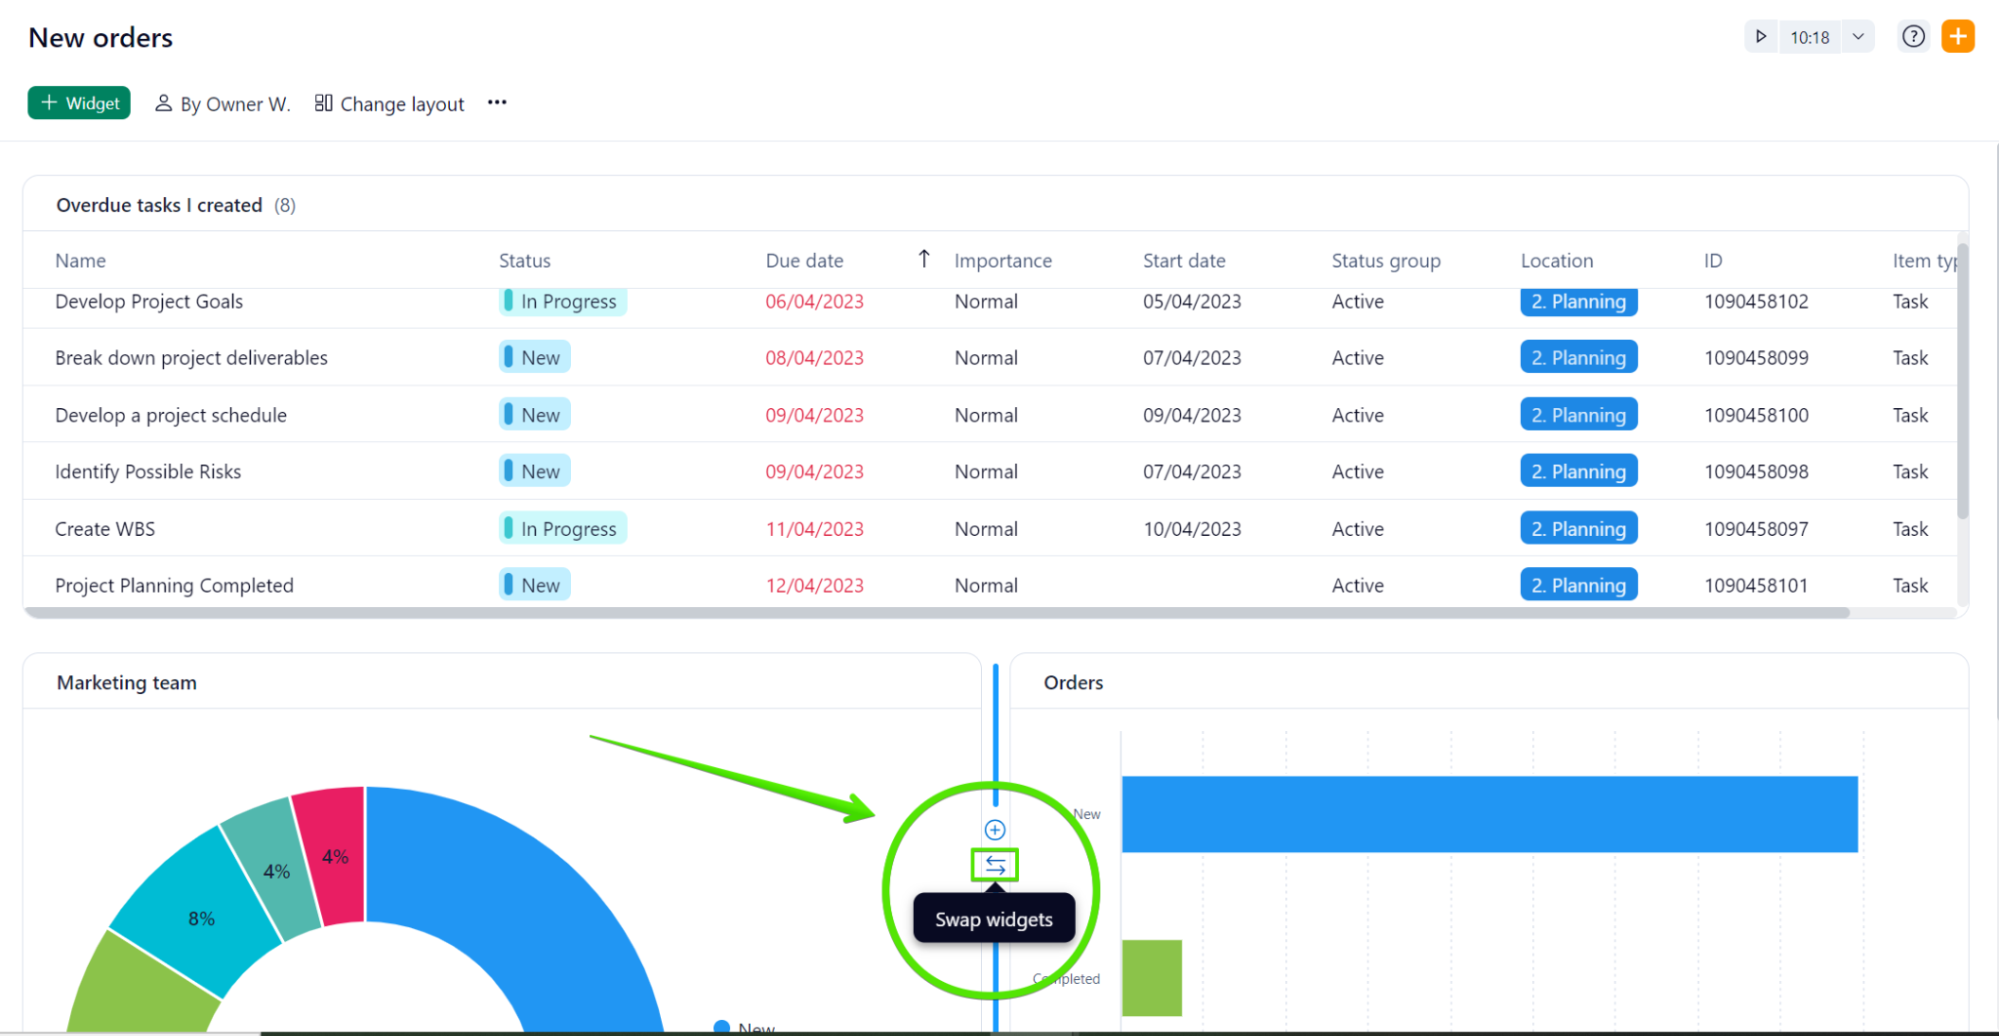
Task: Open Change layout options
Action: pos(390,104)
